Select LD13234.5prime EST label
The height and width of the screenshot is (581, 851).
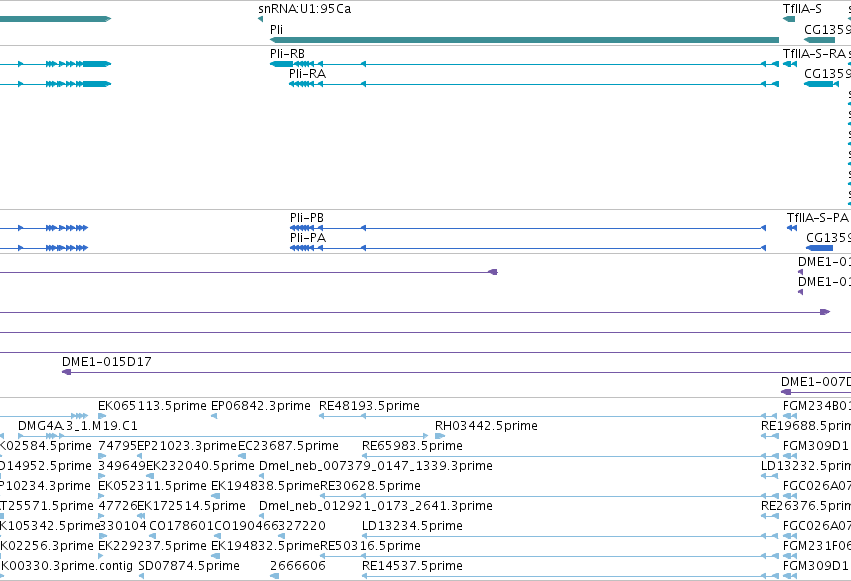412,526
